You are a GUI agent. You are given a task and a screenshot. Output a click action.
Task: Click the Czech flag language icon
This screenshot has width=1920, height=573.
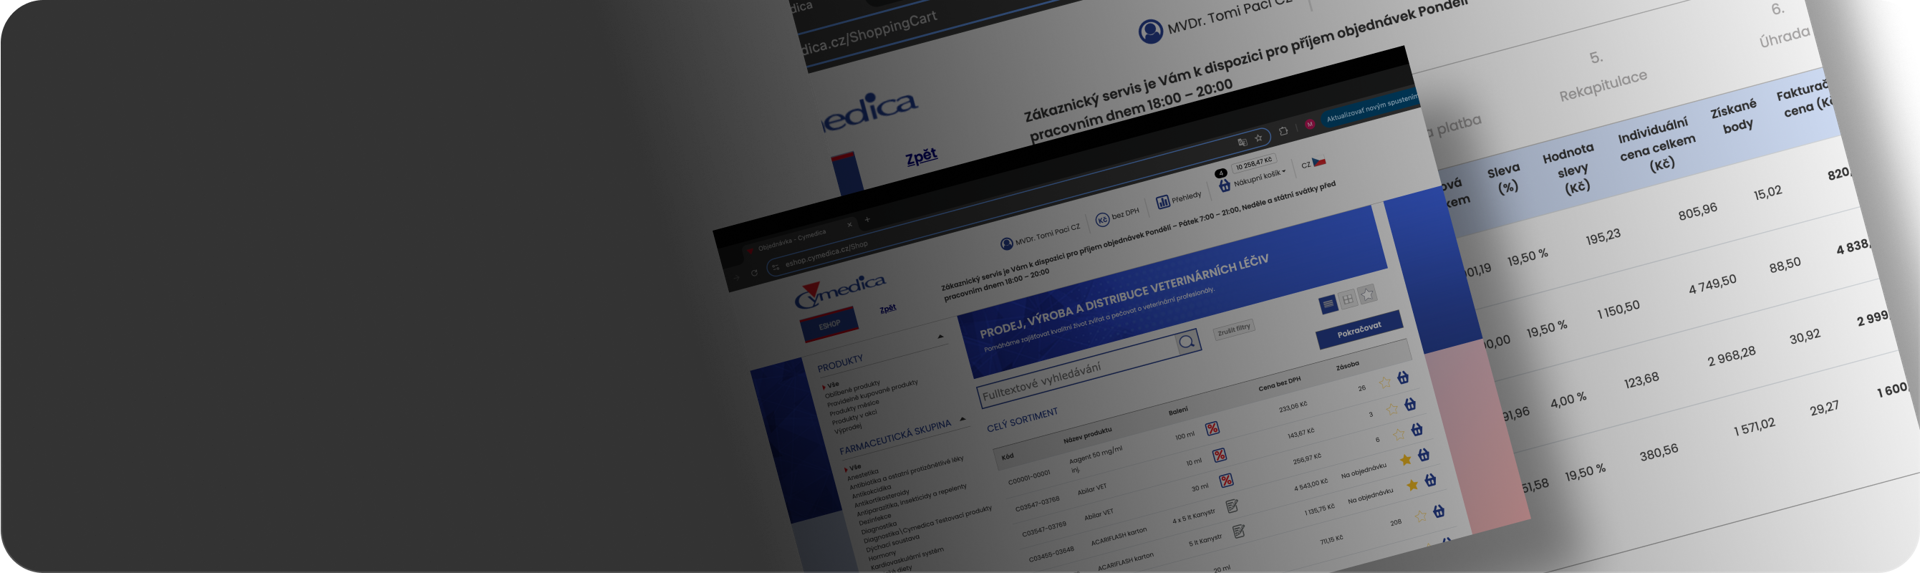(1319, 161)
